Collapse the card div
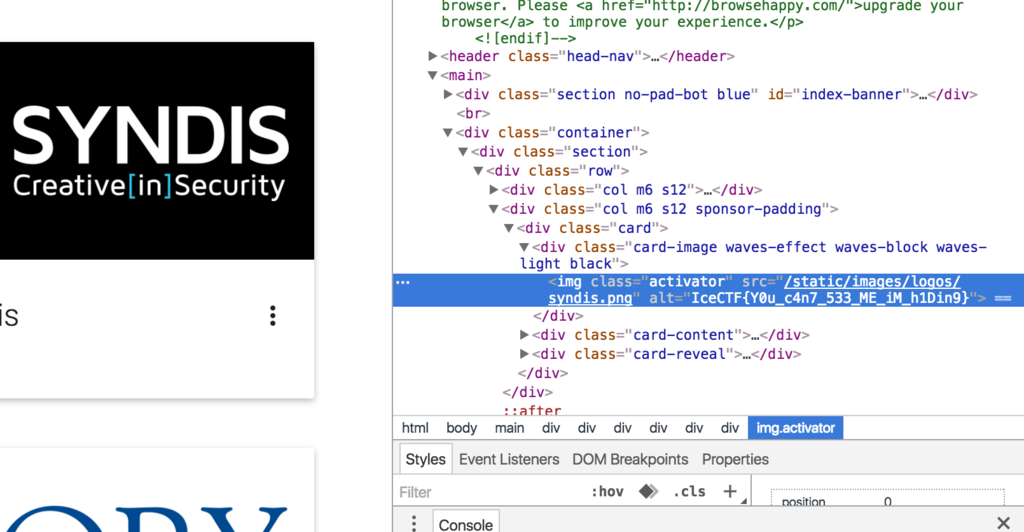 point(509,228)
